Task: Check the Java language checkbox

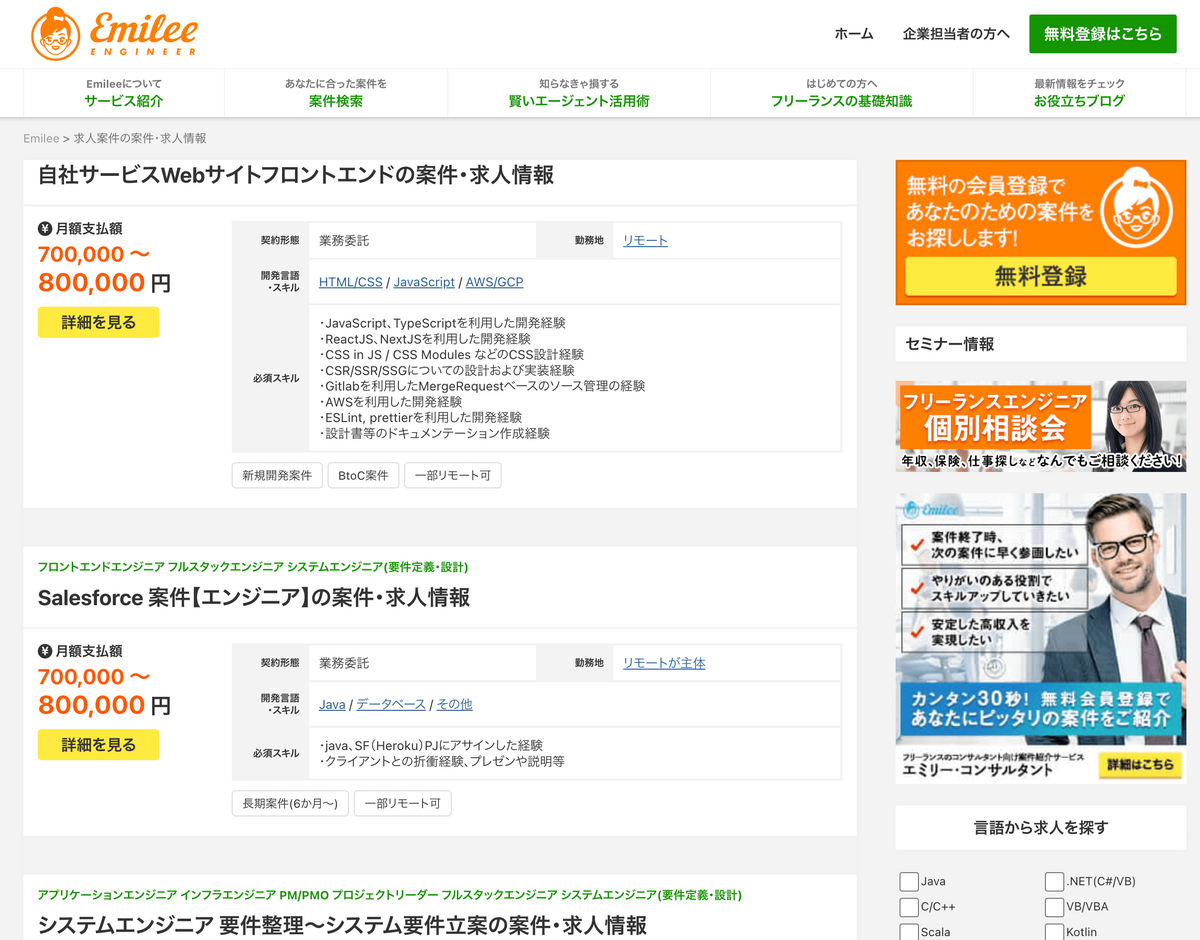Action: [909, 881]
